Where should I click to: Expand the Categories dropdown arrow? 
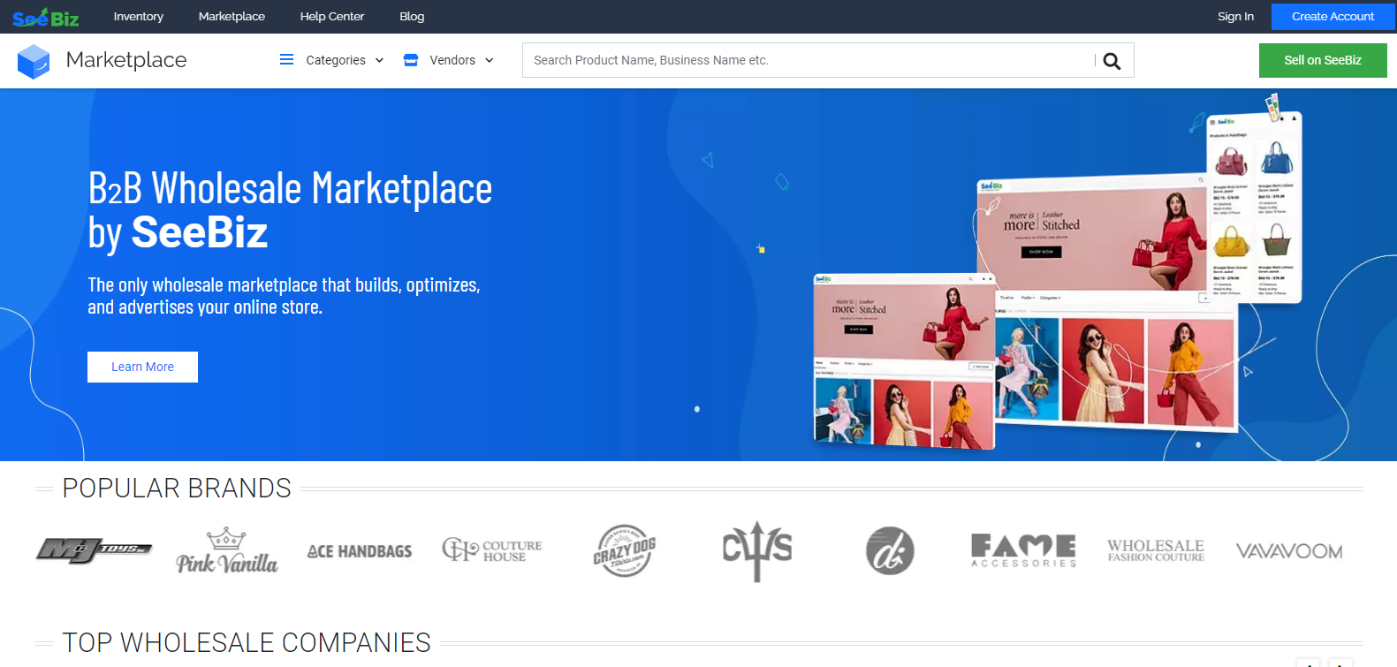coord(379,61)
